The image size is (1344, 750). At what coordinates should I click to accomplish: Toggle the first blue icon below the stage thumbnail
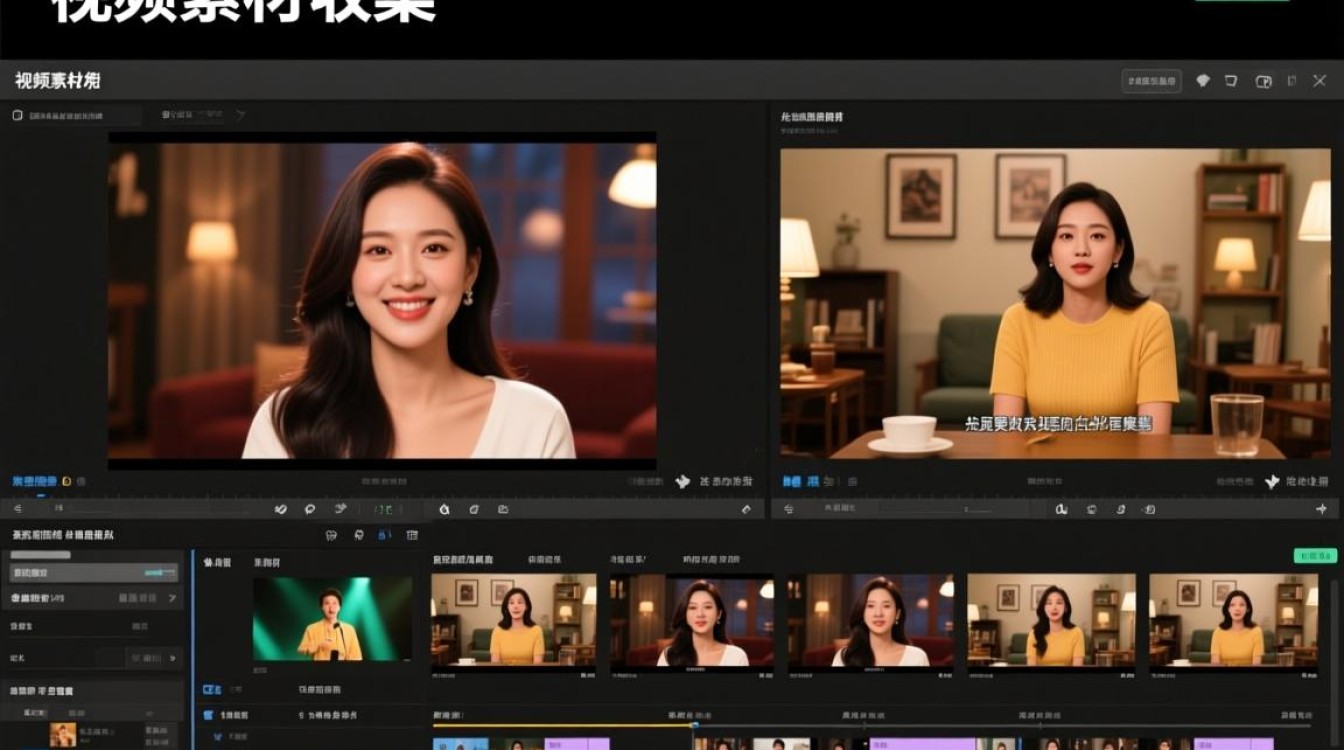point(212,690)
